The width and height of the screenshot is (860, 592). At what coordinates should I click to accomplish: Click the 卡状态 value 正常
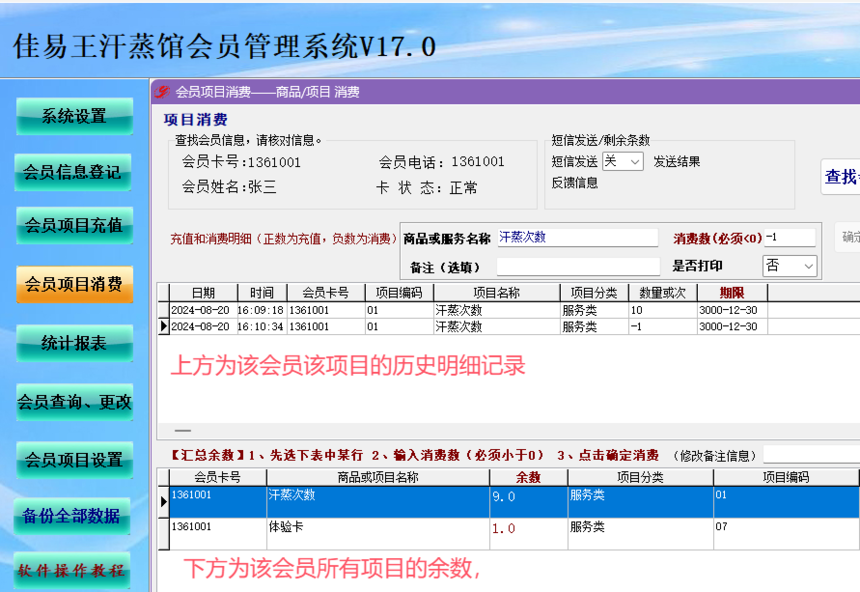tap(463, 188)
